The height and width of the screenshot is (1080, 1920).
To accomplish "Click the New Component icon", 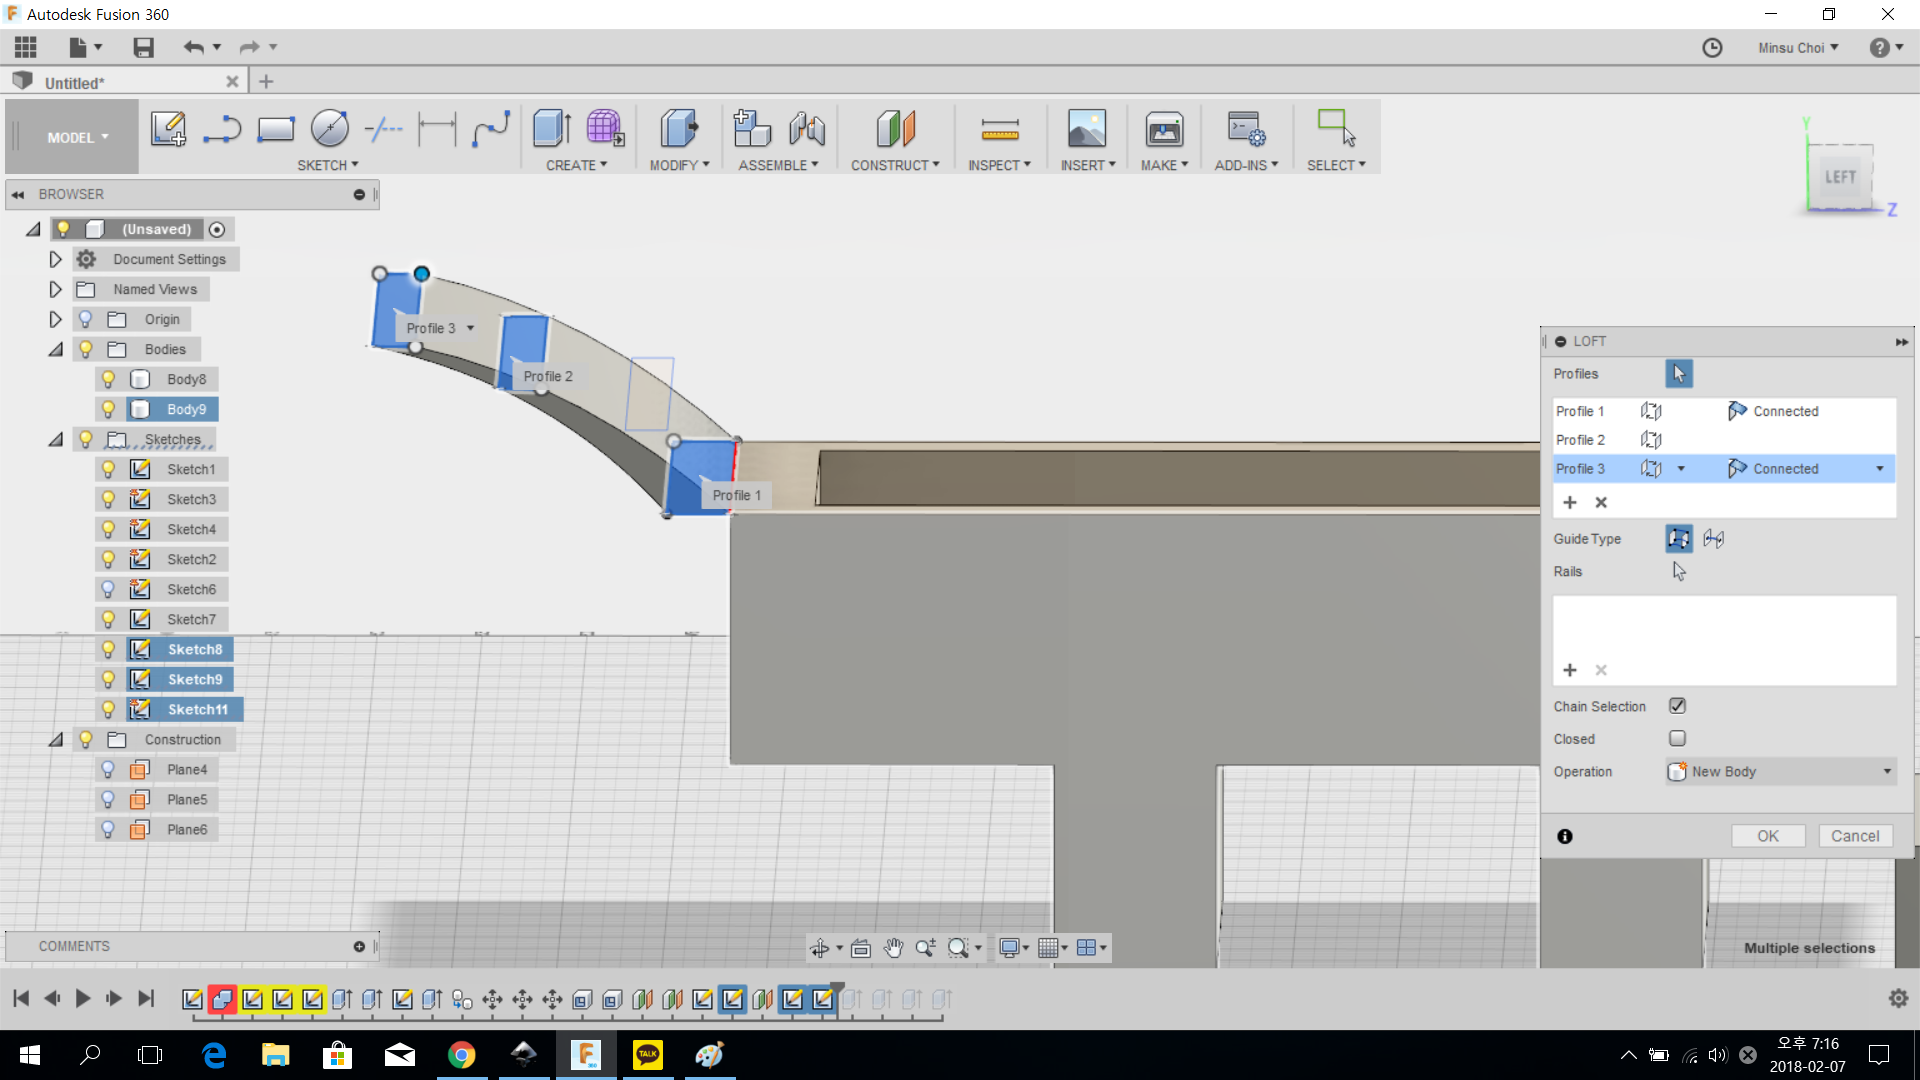I will [752, 128].
